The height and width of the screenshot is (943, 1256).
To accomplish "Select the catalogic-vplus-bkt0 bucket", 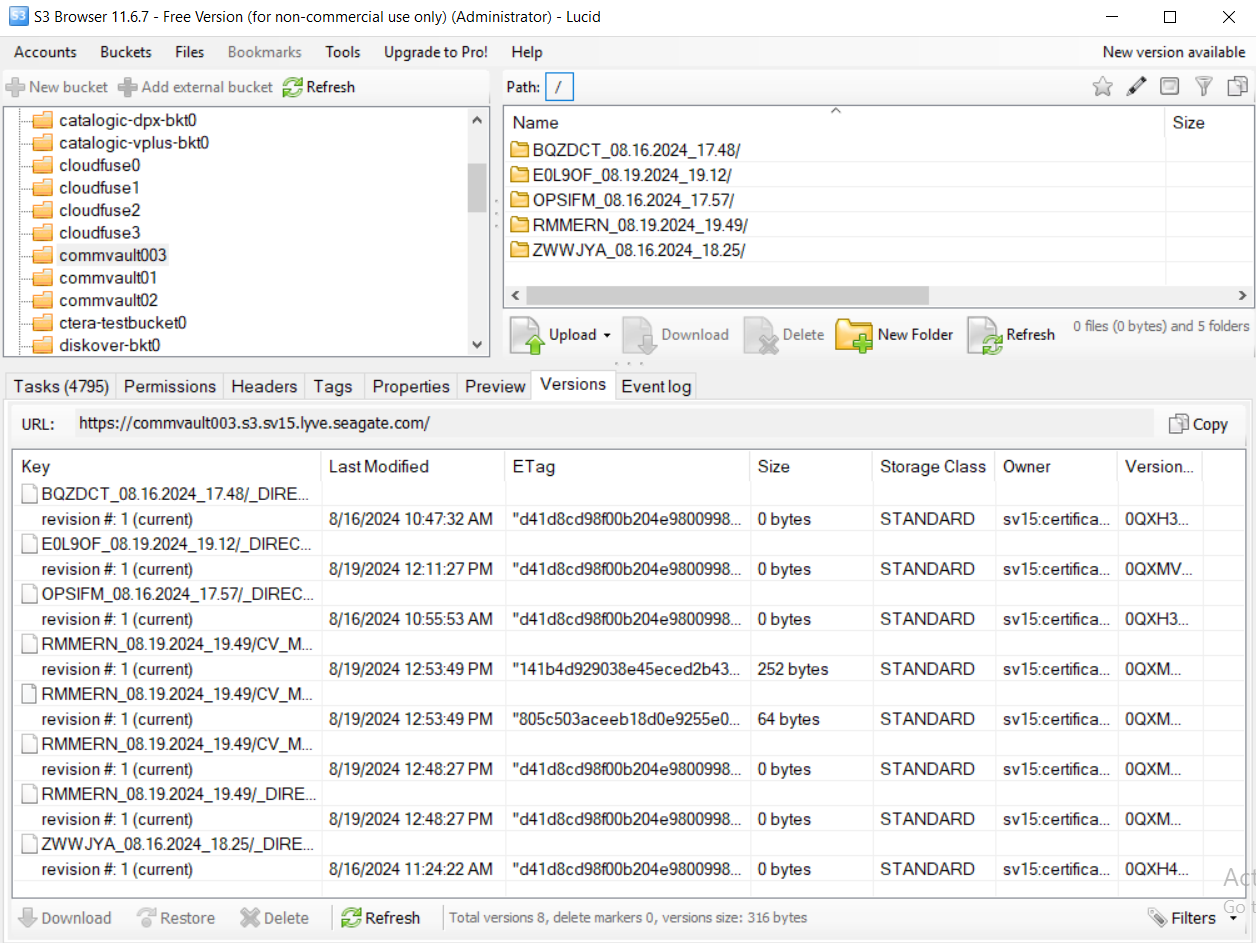I will coord(134,143).
